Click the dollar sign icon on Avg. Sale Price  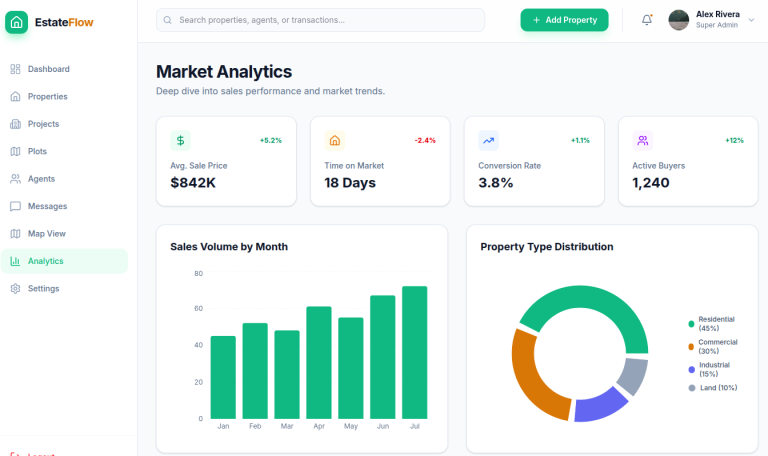[180, 141]
